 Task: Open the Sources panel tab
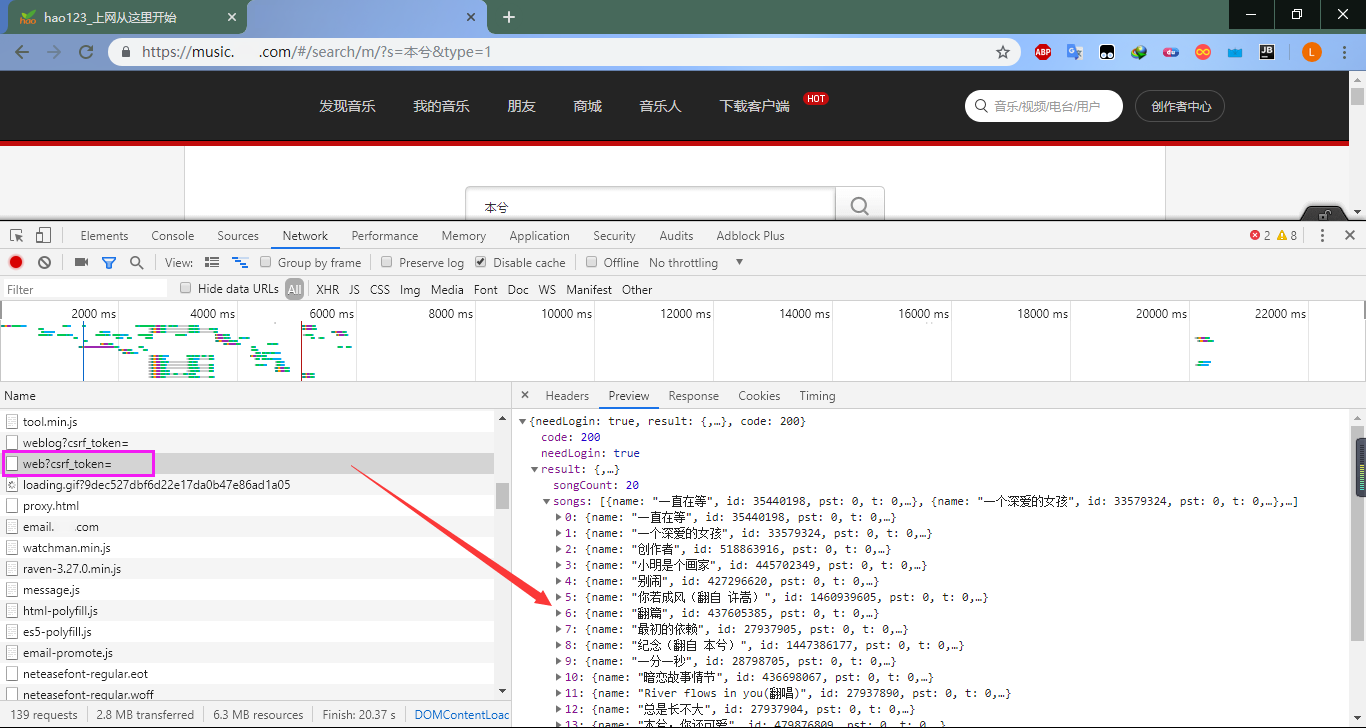pos(238,236)
